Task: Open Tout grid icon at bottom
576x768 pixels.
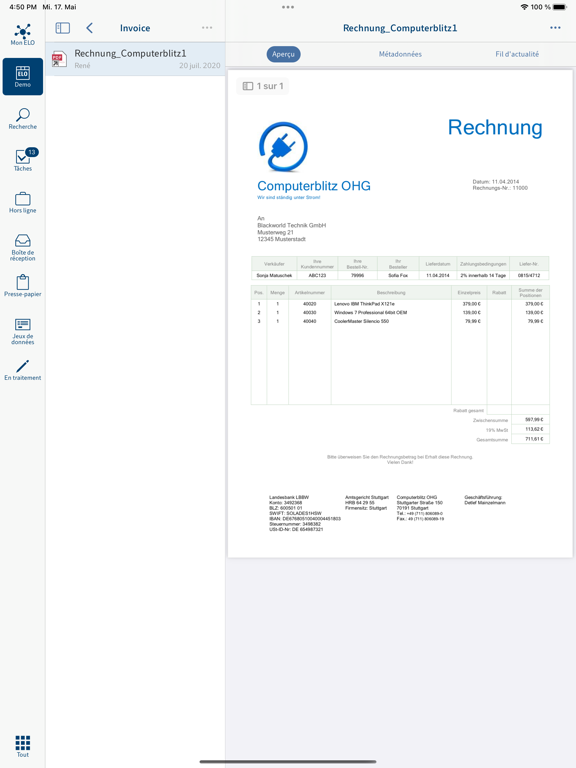Action: [23, 746]
